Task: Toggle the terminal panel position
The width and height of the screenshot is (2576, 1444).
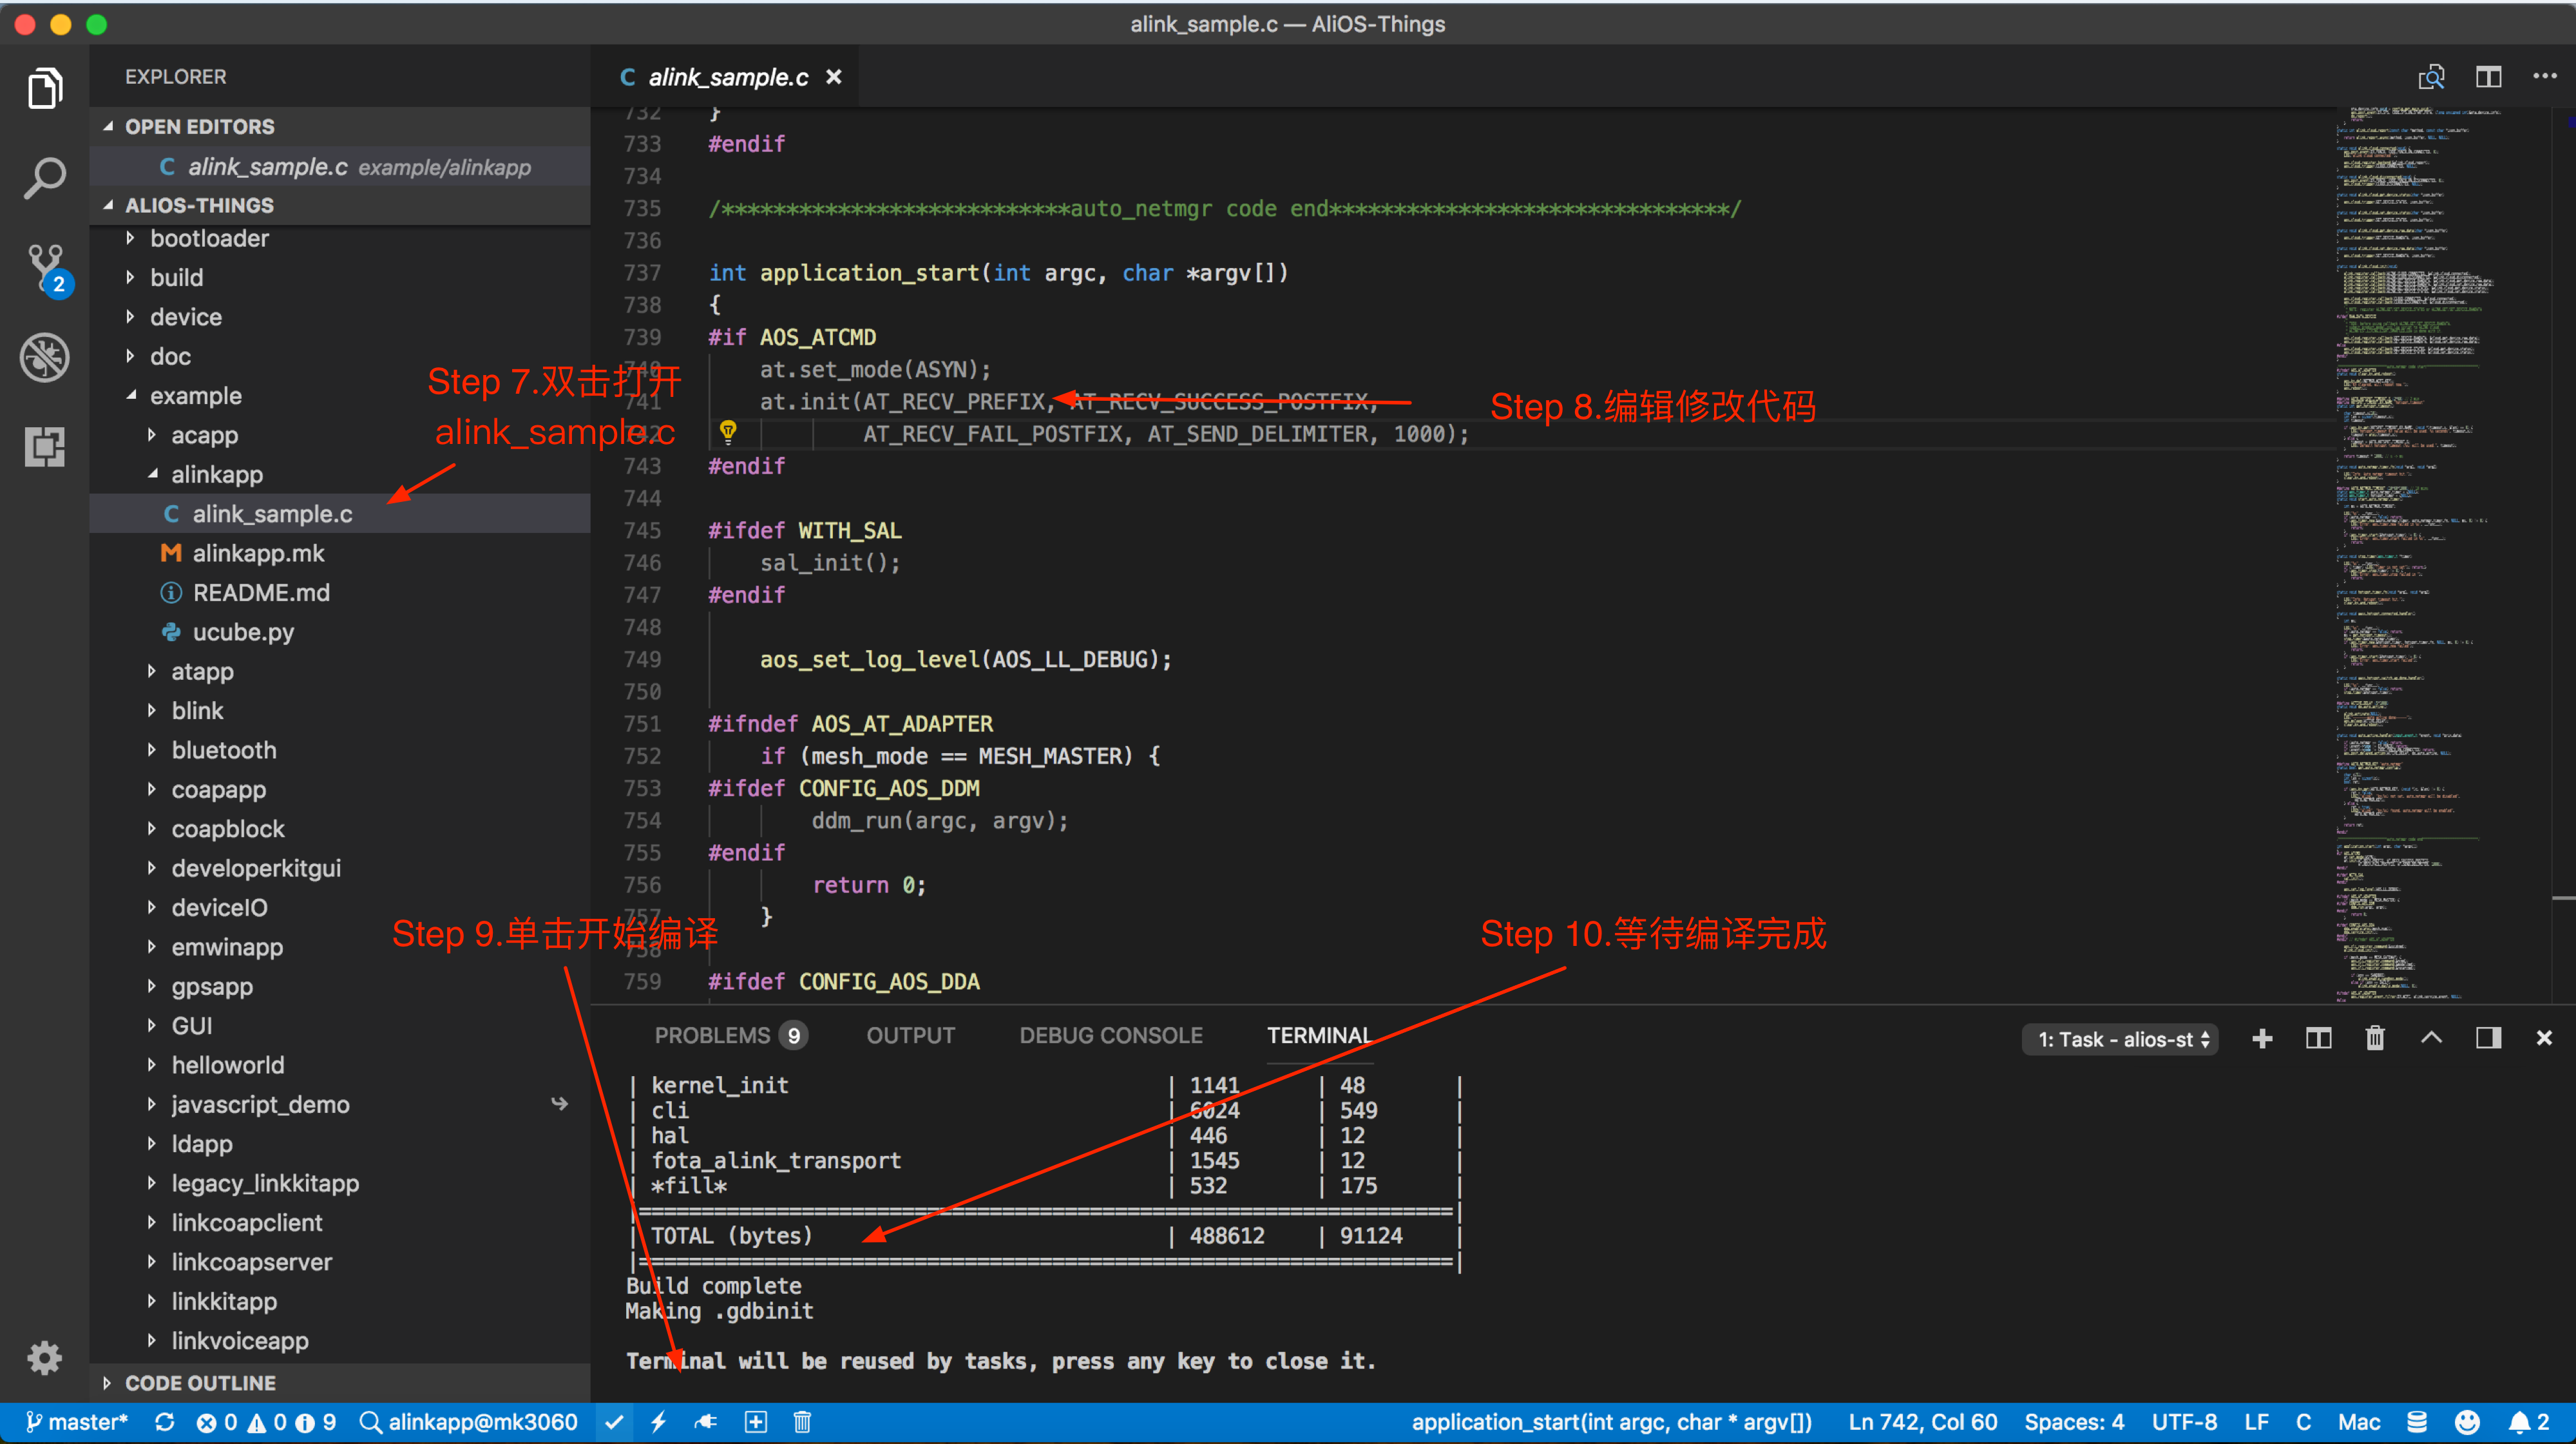Action: 2488,1038
